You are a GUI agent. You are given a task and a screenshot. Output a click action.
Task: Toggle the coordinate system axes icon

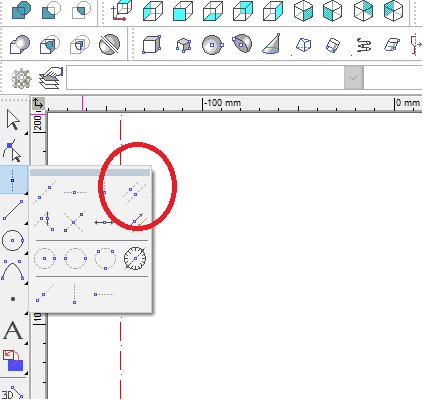[x=122, y=11]
